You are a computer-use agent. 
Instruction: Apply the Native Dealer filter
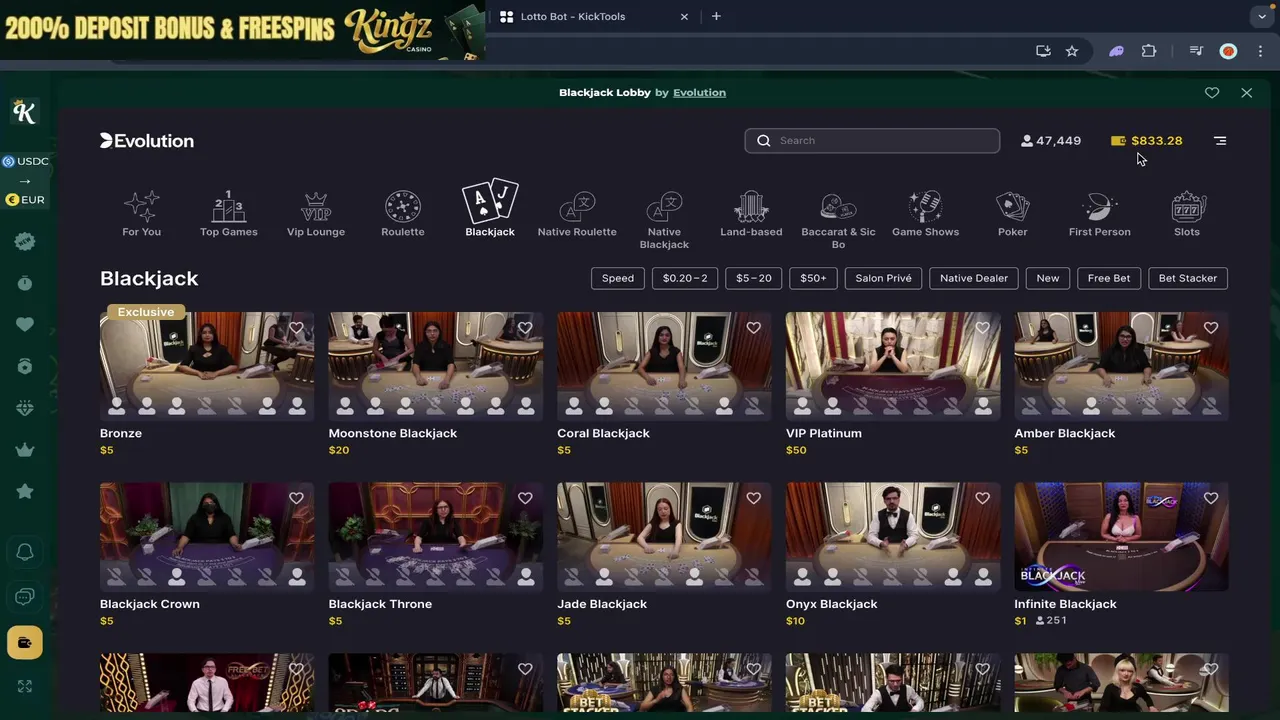(974, 278)
